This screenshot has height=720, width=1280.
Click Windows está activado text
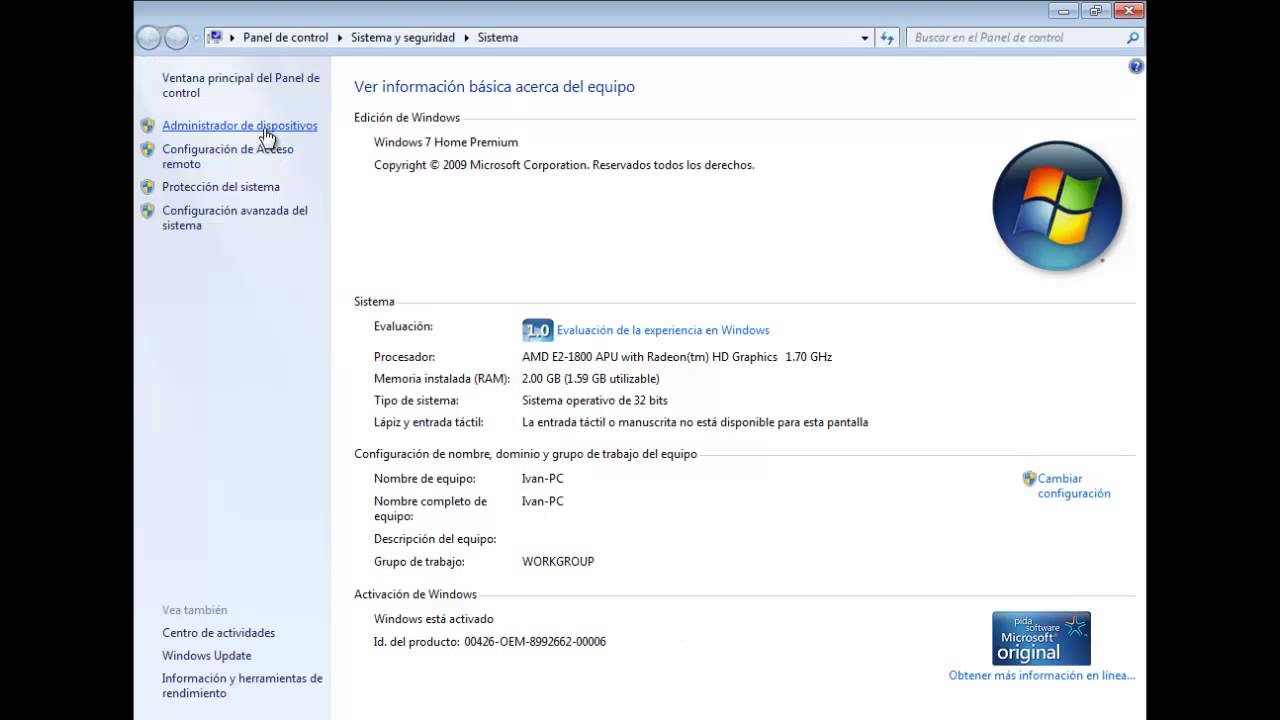[x=434, y=619]
